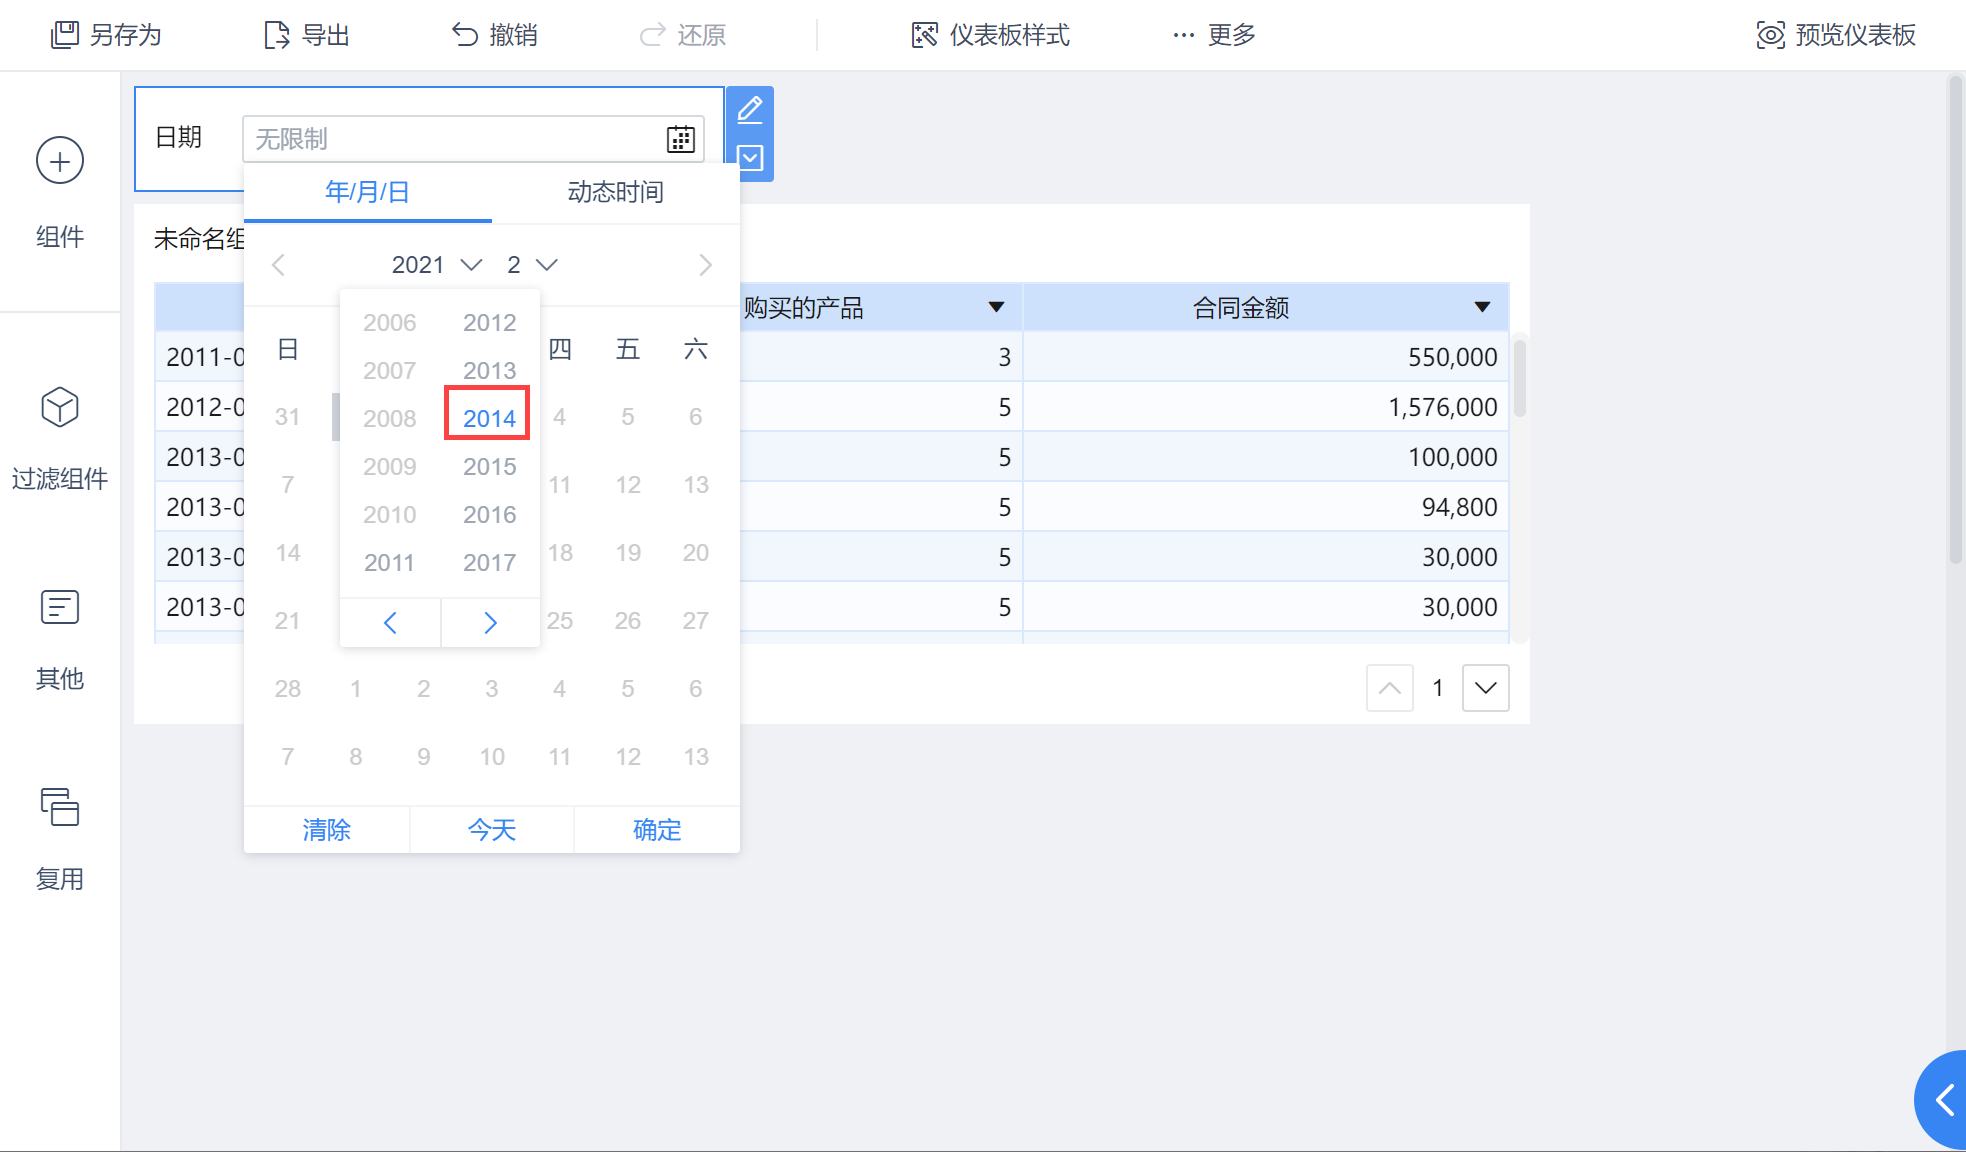Select the year 2014 in the year list
This screenshot has height=1152, width=1966.
[488, 418]
